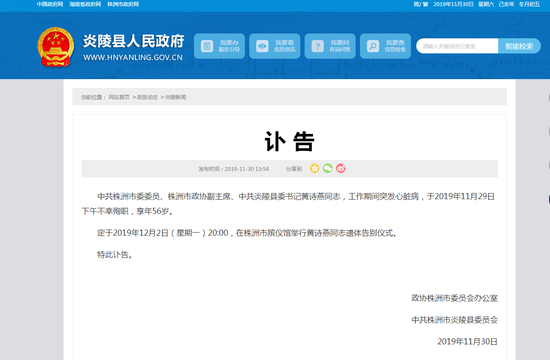Open 我要看 信息资讯 button

tap(275, 46)
